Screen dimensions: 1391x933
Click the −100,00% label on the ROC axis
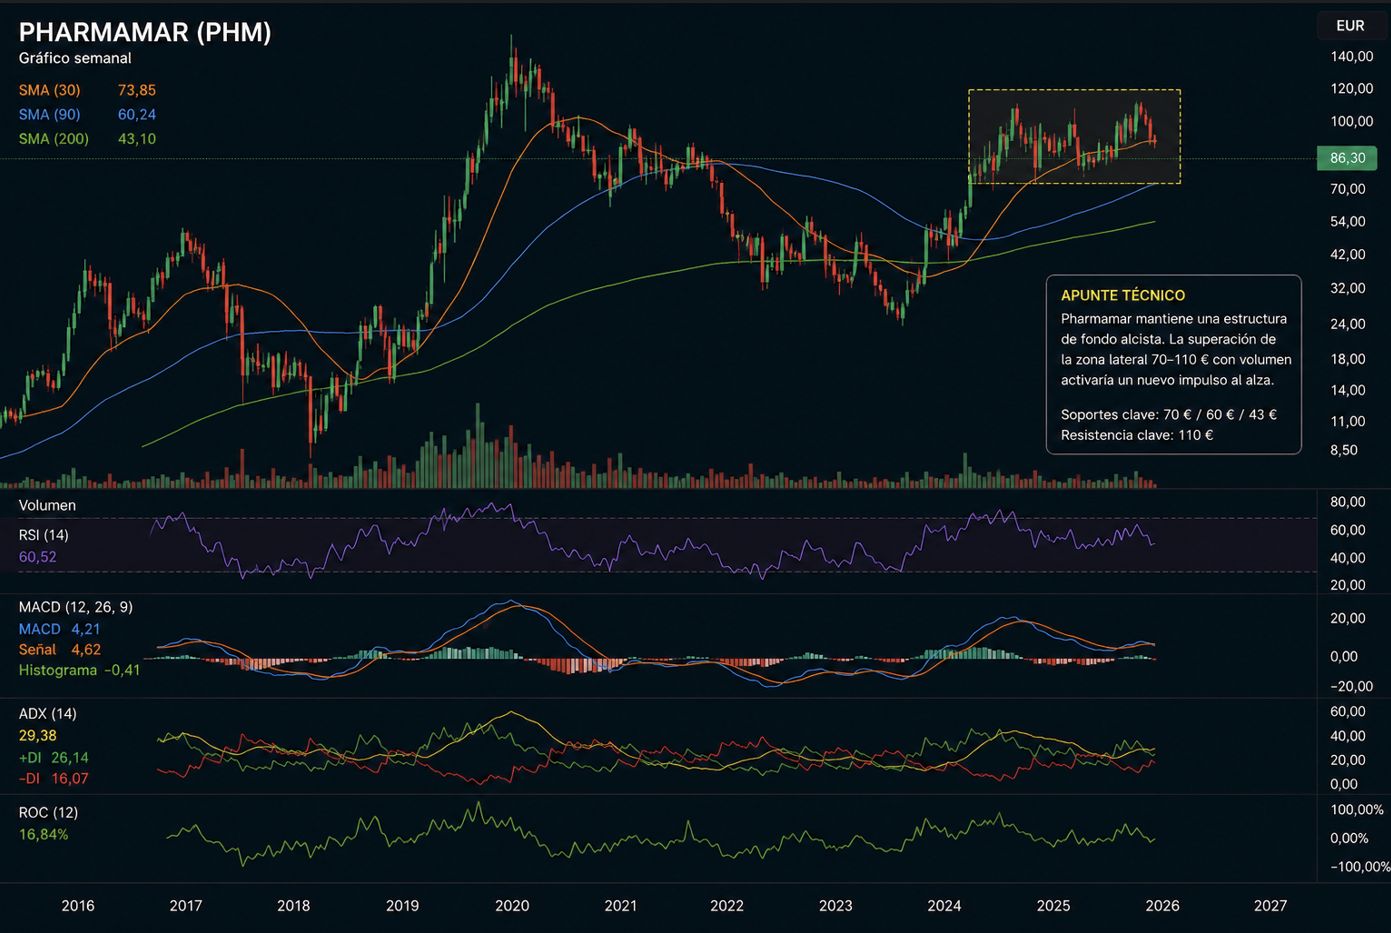[1359, 867]
